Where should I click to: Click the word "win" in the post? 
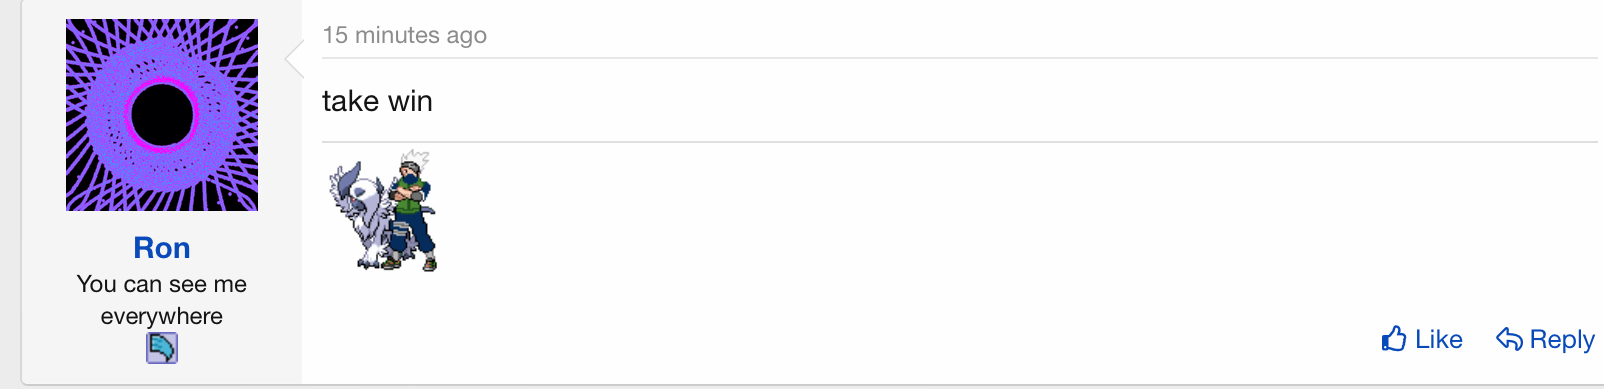coord(410,101)
